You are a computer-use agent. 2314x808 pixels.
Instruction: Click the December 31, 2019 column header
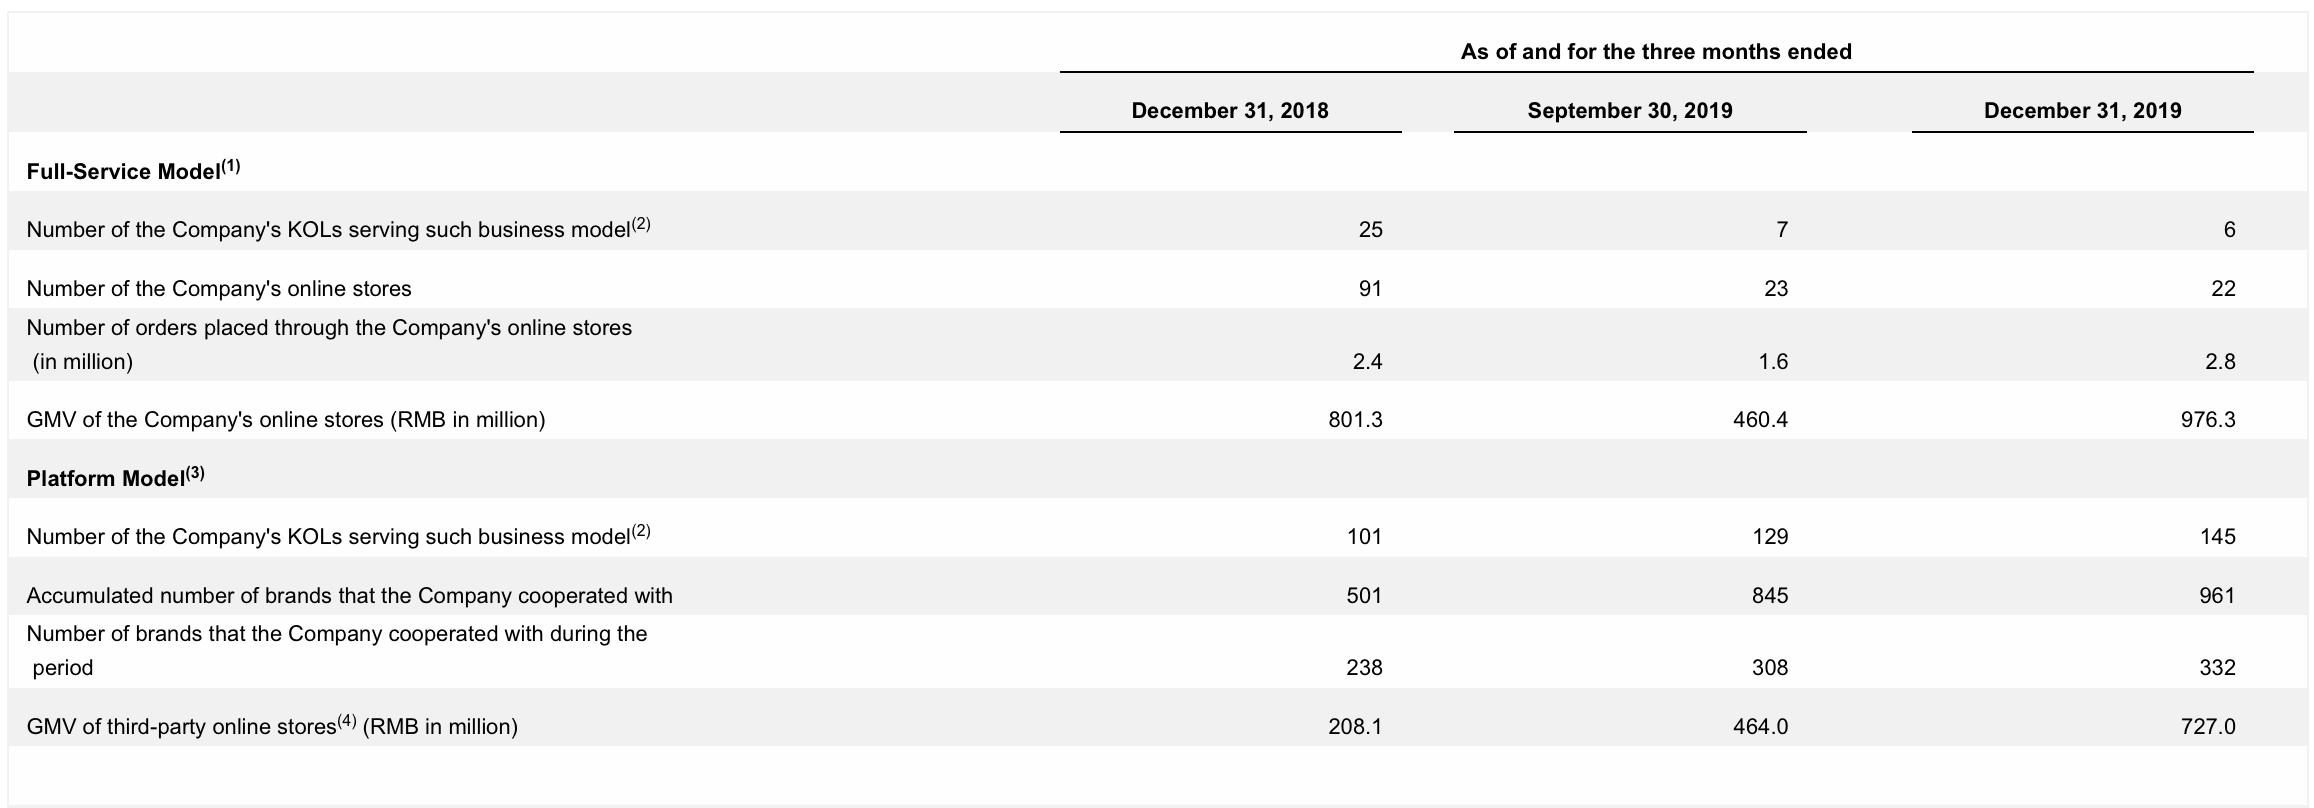(x=2082, y=111)
